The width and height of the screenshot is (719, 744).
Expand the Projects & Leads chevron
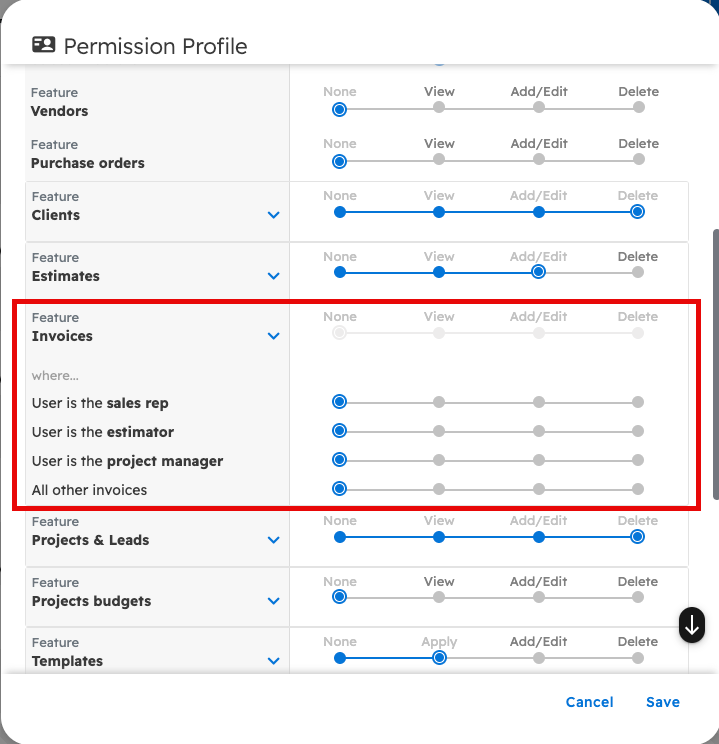pyautogui.click(x=274, y=540)
